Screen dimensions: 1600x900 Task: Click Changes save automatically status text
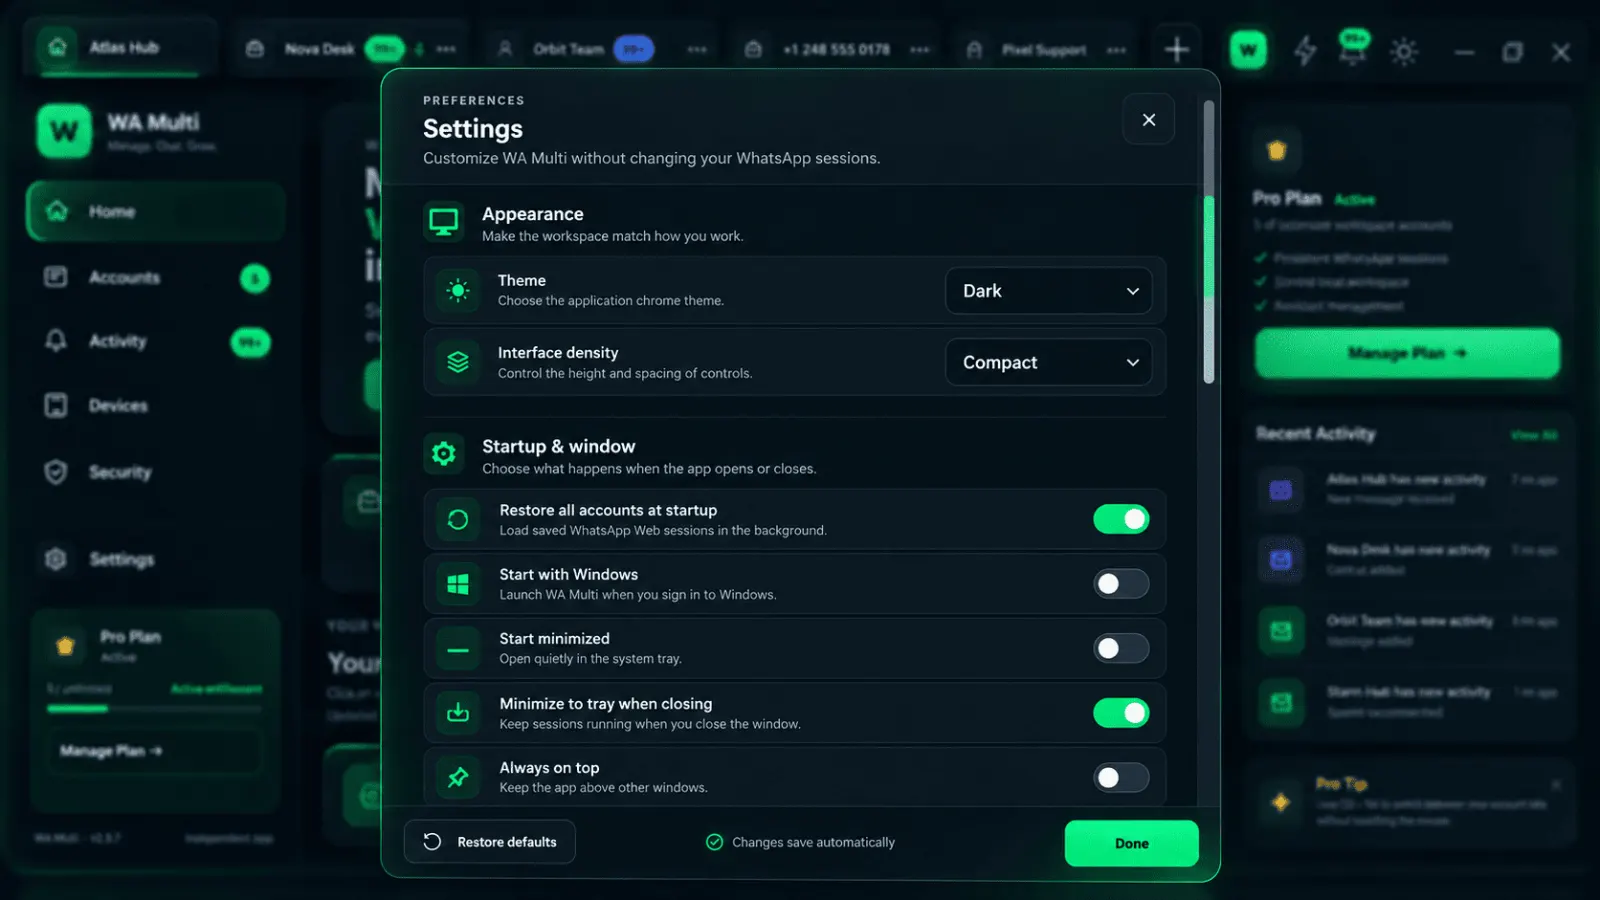click(813, 842)
